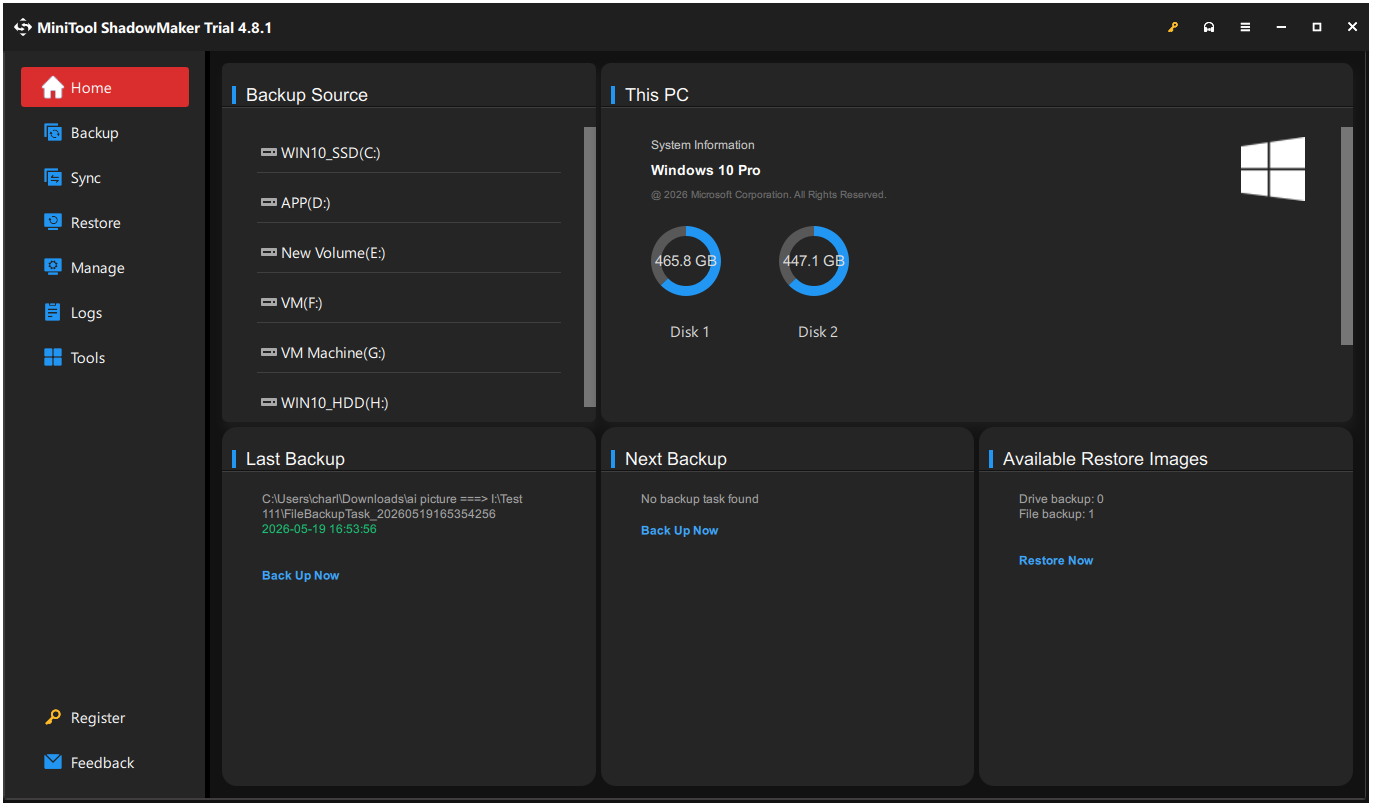The image size is (1373, 808).
Task: Select New Volume(E:) label
Action: 333,253
